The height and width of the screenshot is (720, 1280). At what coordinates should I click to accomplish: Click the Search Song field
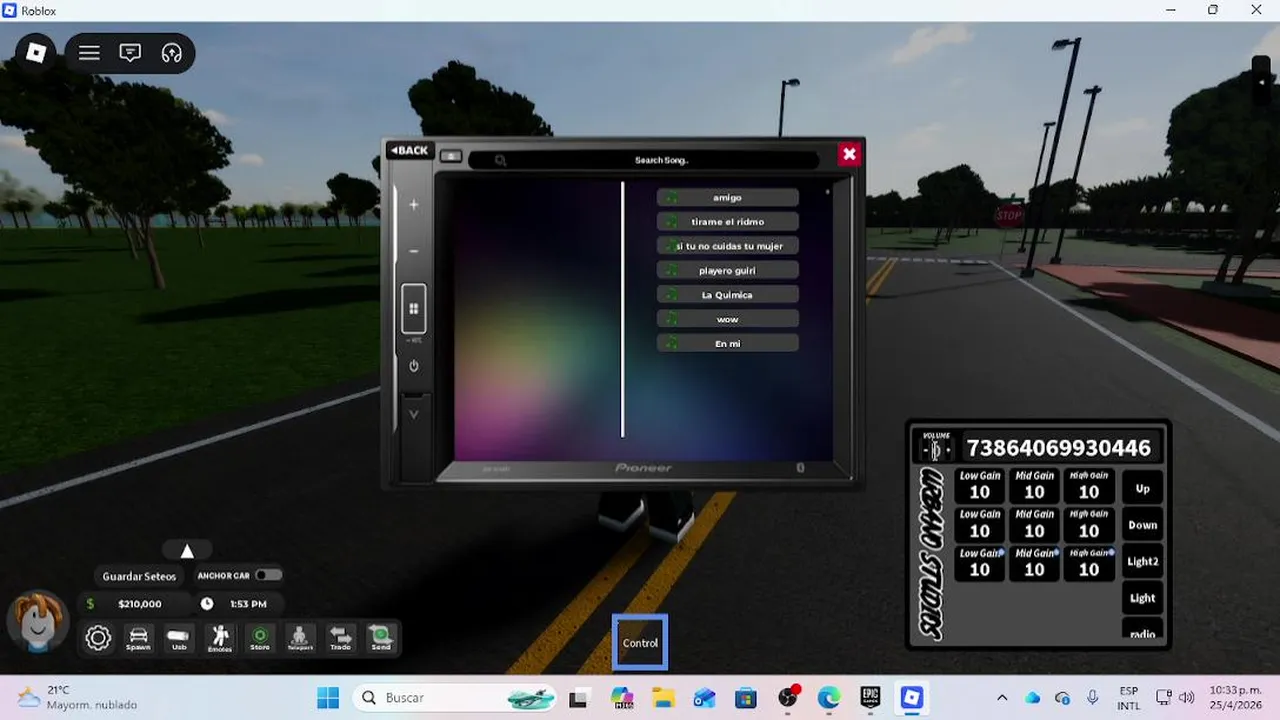pos(644,160)
